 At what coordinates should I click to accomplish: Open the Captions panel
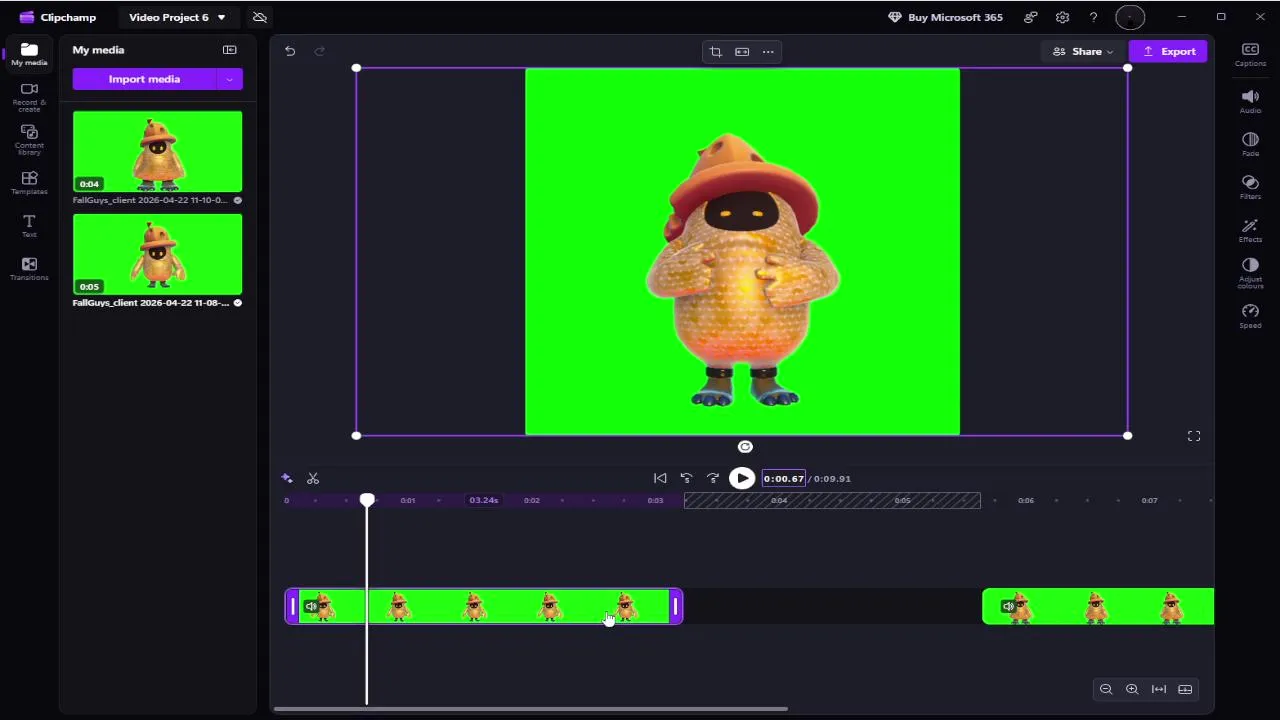point(1250,55)
